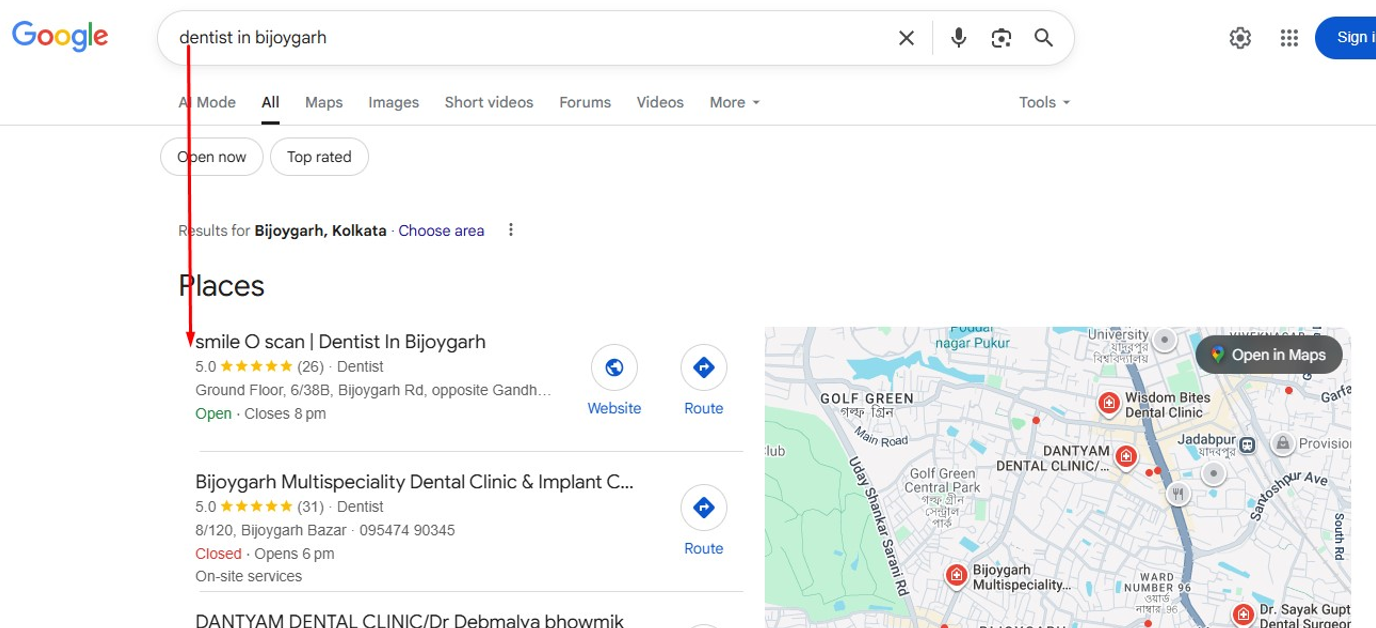Open the Videos tab
The height and width of the screenshot is (628, 1376).
[660, 102]
